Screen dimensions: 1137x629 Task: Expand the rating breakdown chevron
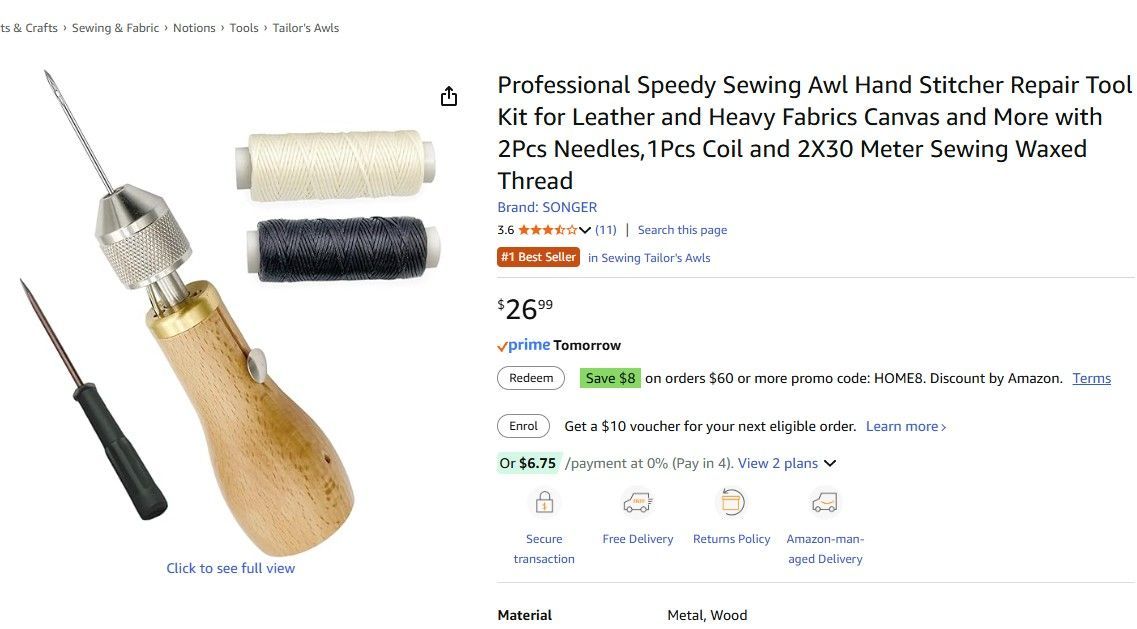point(585,230)
